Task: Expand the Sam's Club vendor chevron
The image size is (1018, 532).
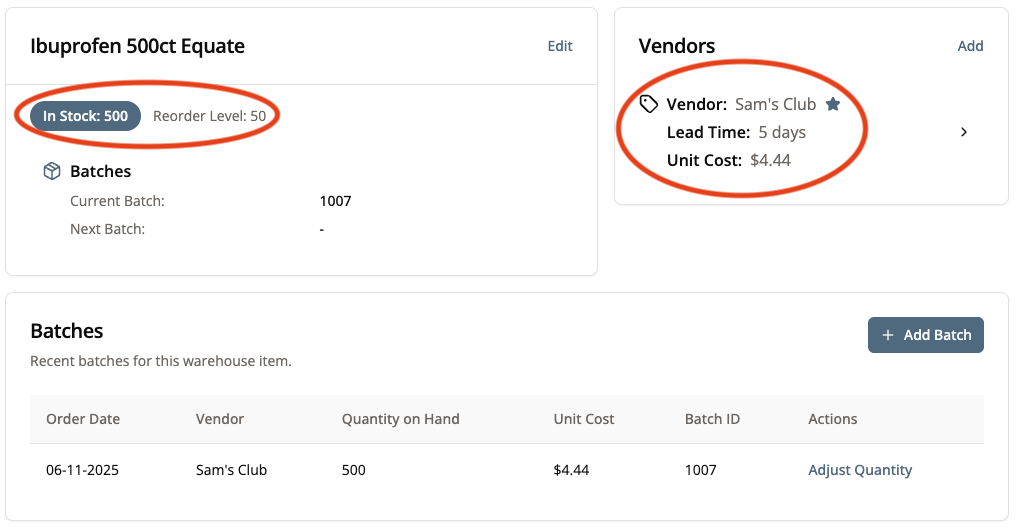Action: click(x=964, y=132)
